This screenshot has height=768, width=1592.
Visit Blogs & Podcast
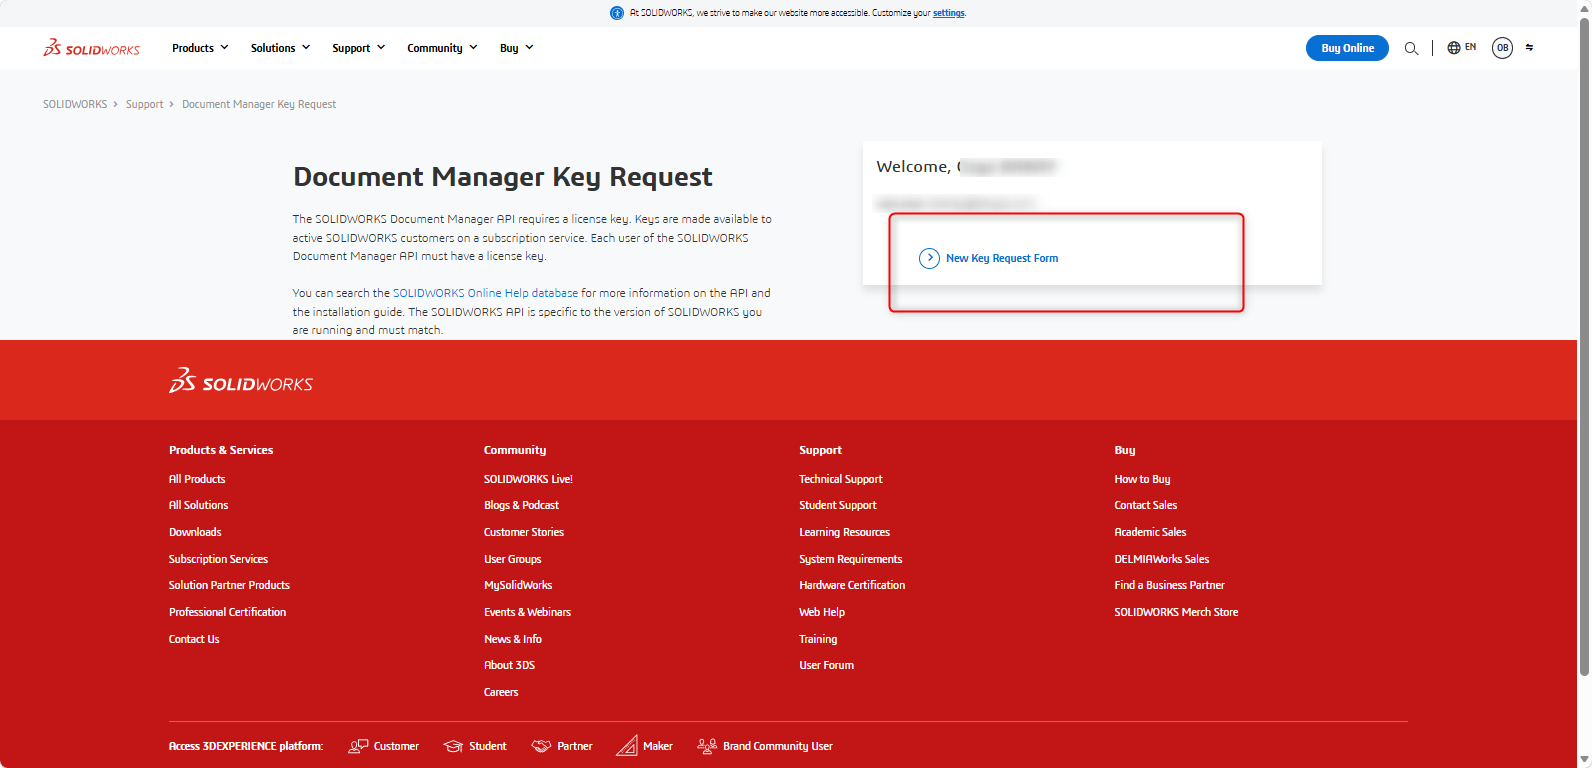click(x=521, y=505)
